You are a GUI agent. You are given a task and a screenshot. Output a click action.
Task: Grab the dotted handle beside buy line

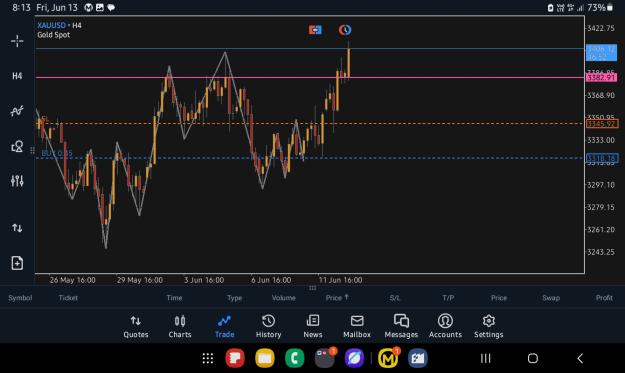32,150
